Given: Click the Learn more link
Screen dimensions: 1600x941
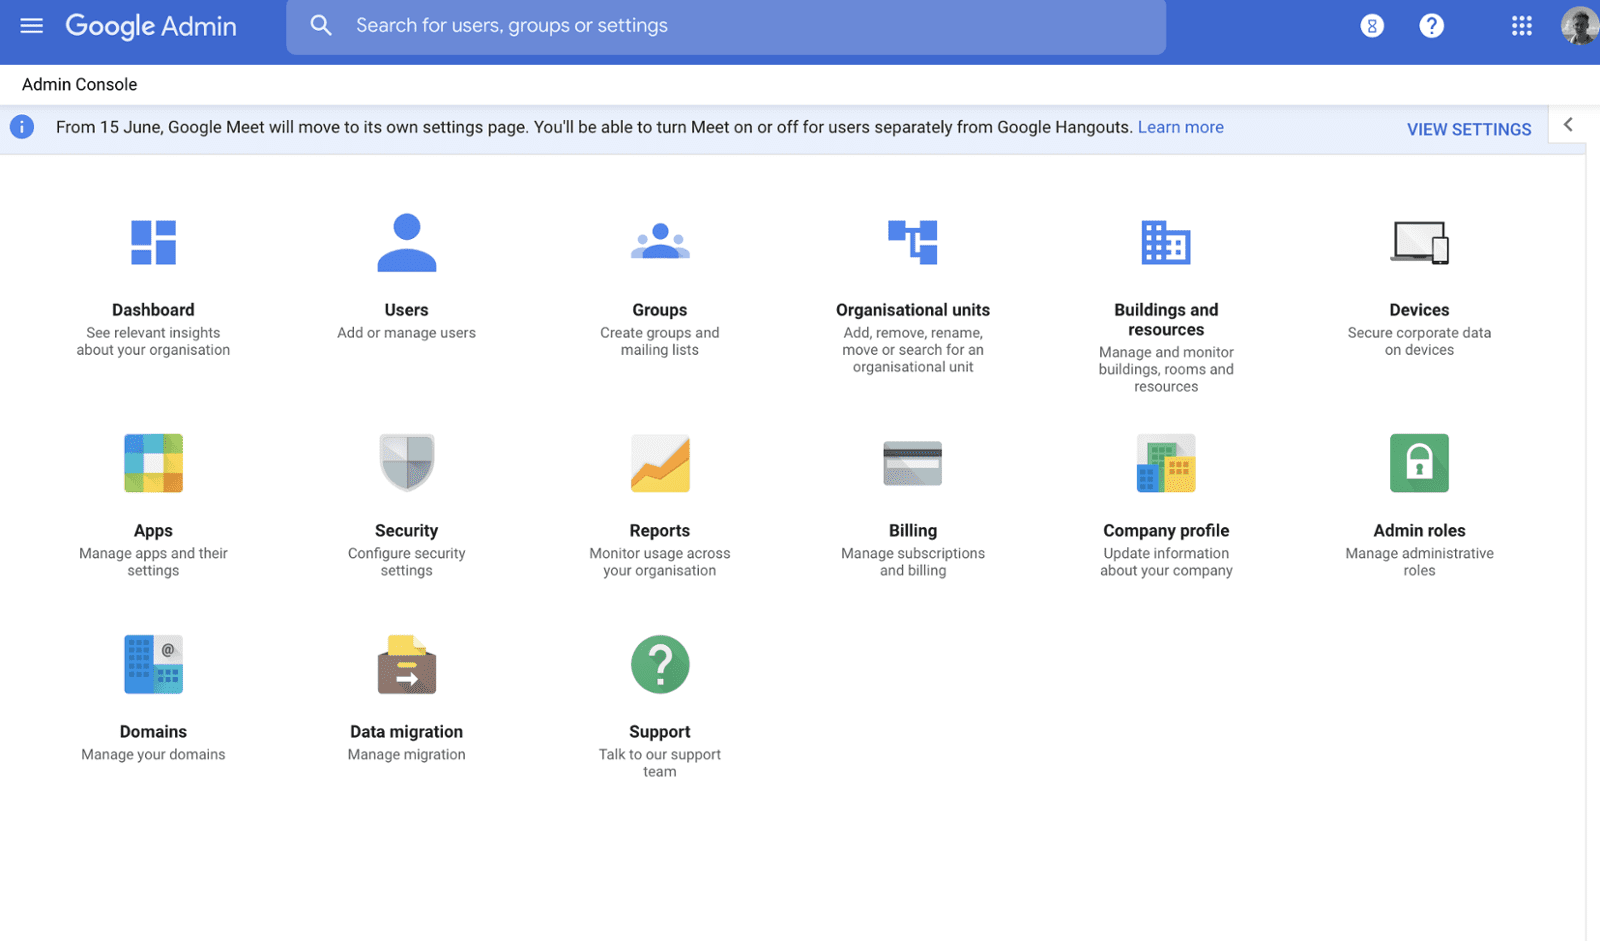Looking at the screenshot, I should click(1180, 127).
